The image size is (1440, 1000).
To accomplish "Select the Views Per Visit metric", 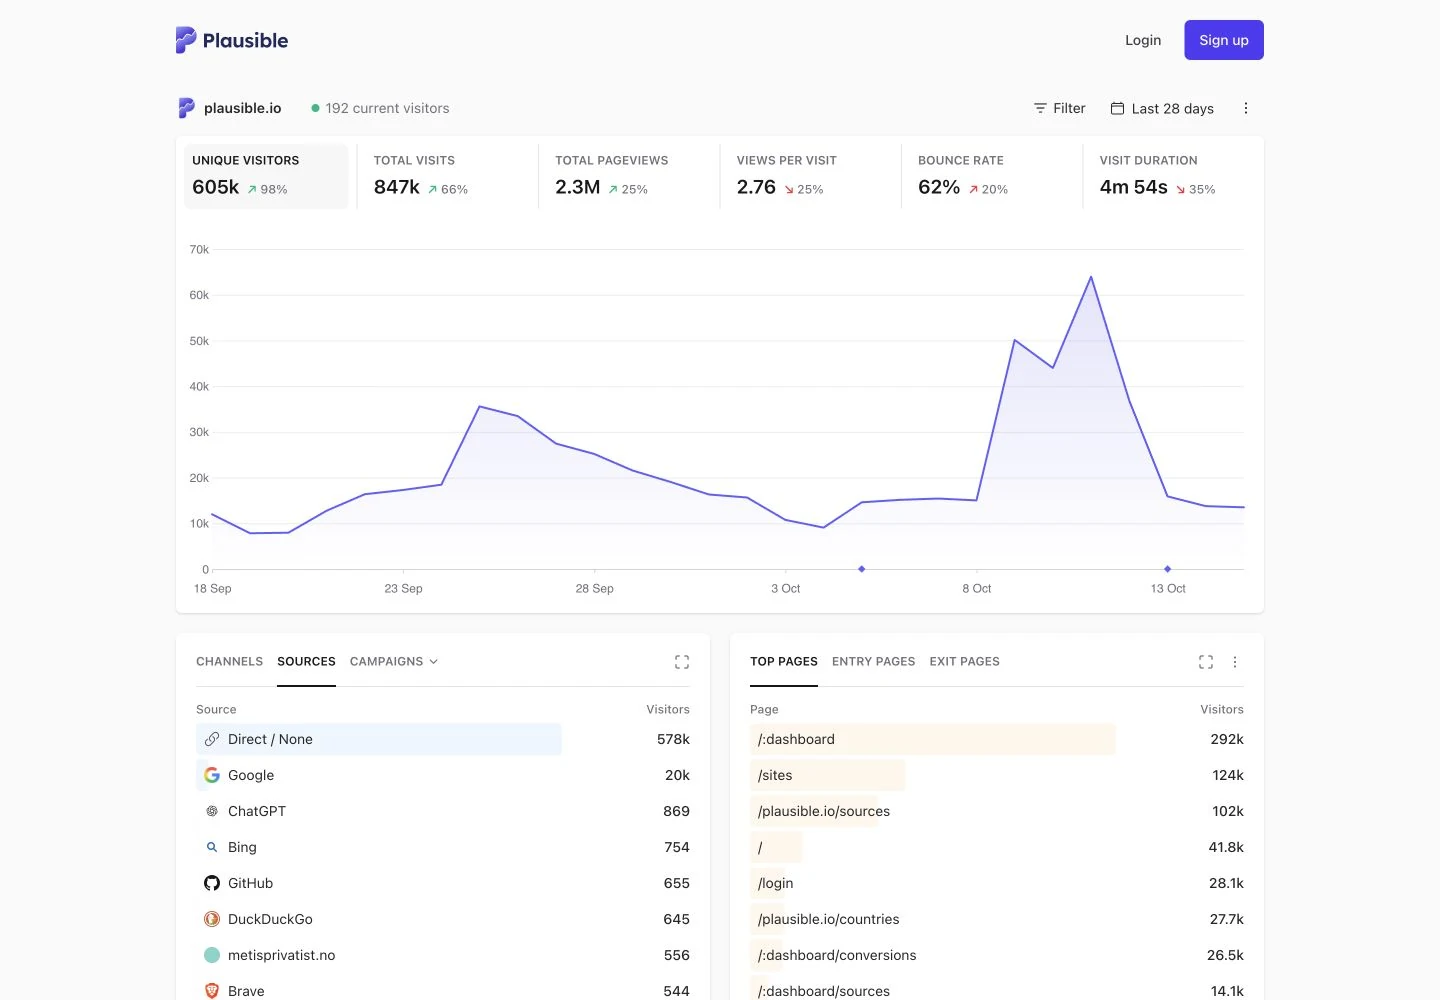I will click(x=811, y=176).
